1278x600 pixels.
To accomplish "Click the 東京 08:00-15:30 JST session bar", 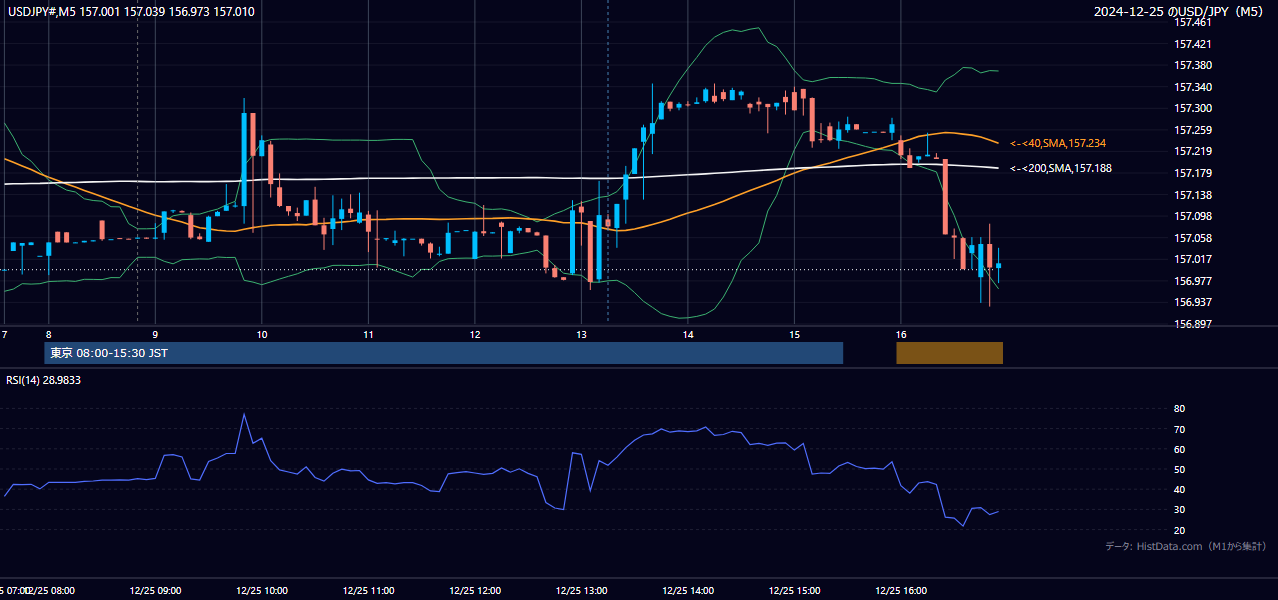I will pyautogui.click(x=444, y=353).
